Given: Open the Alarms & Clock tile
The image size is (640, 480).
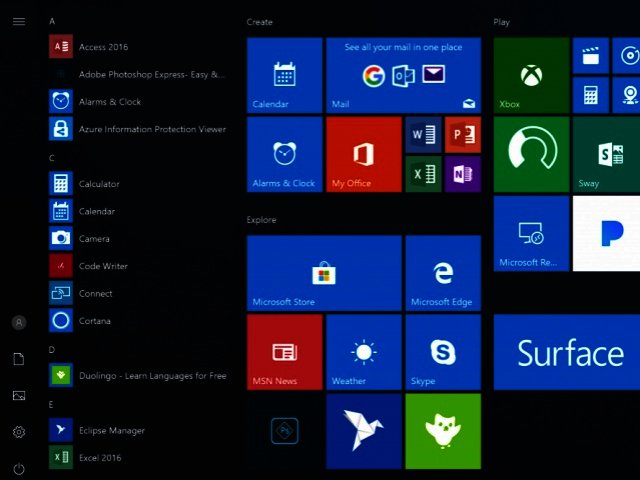Looking at the screenshot, I should tap(284, 154).
